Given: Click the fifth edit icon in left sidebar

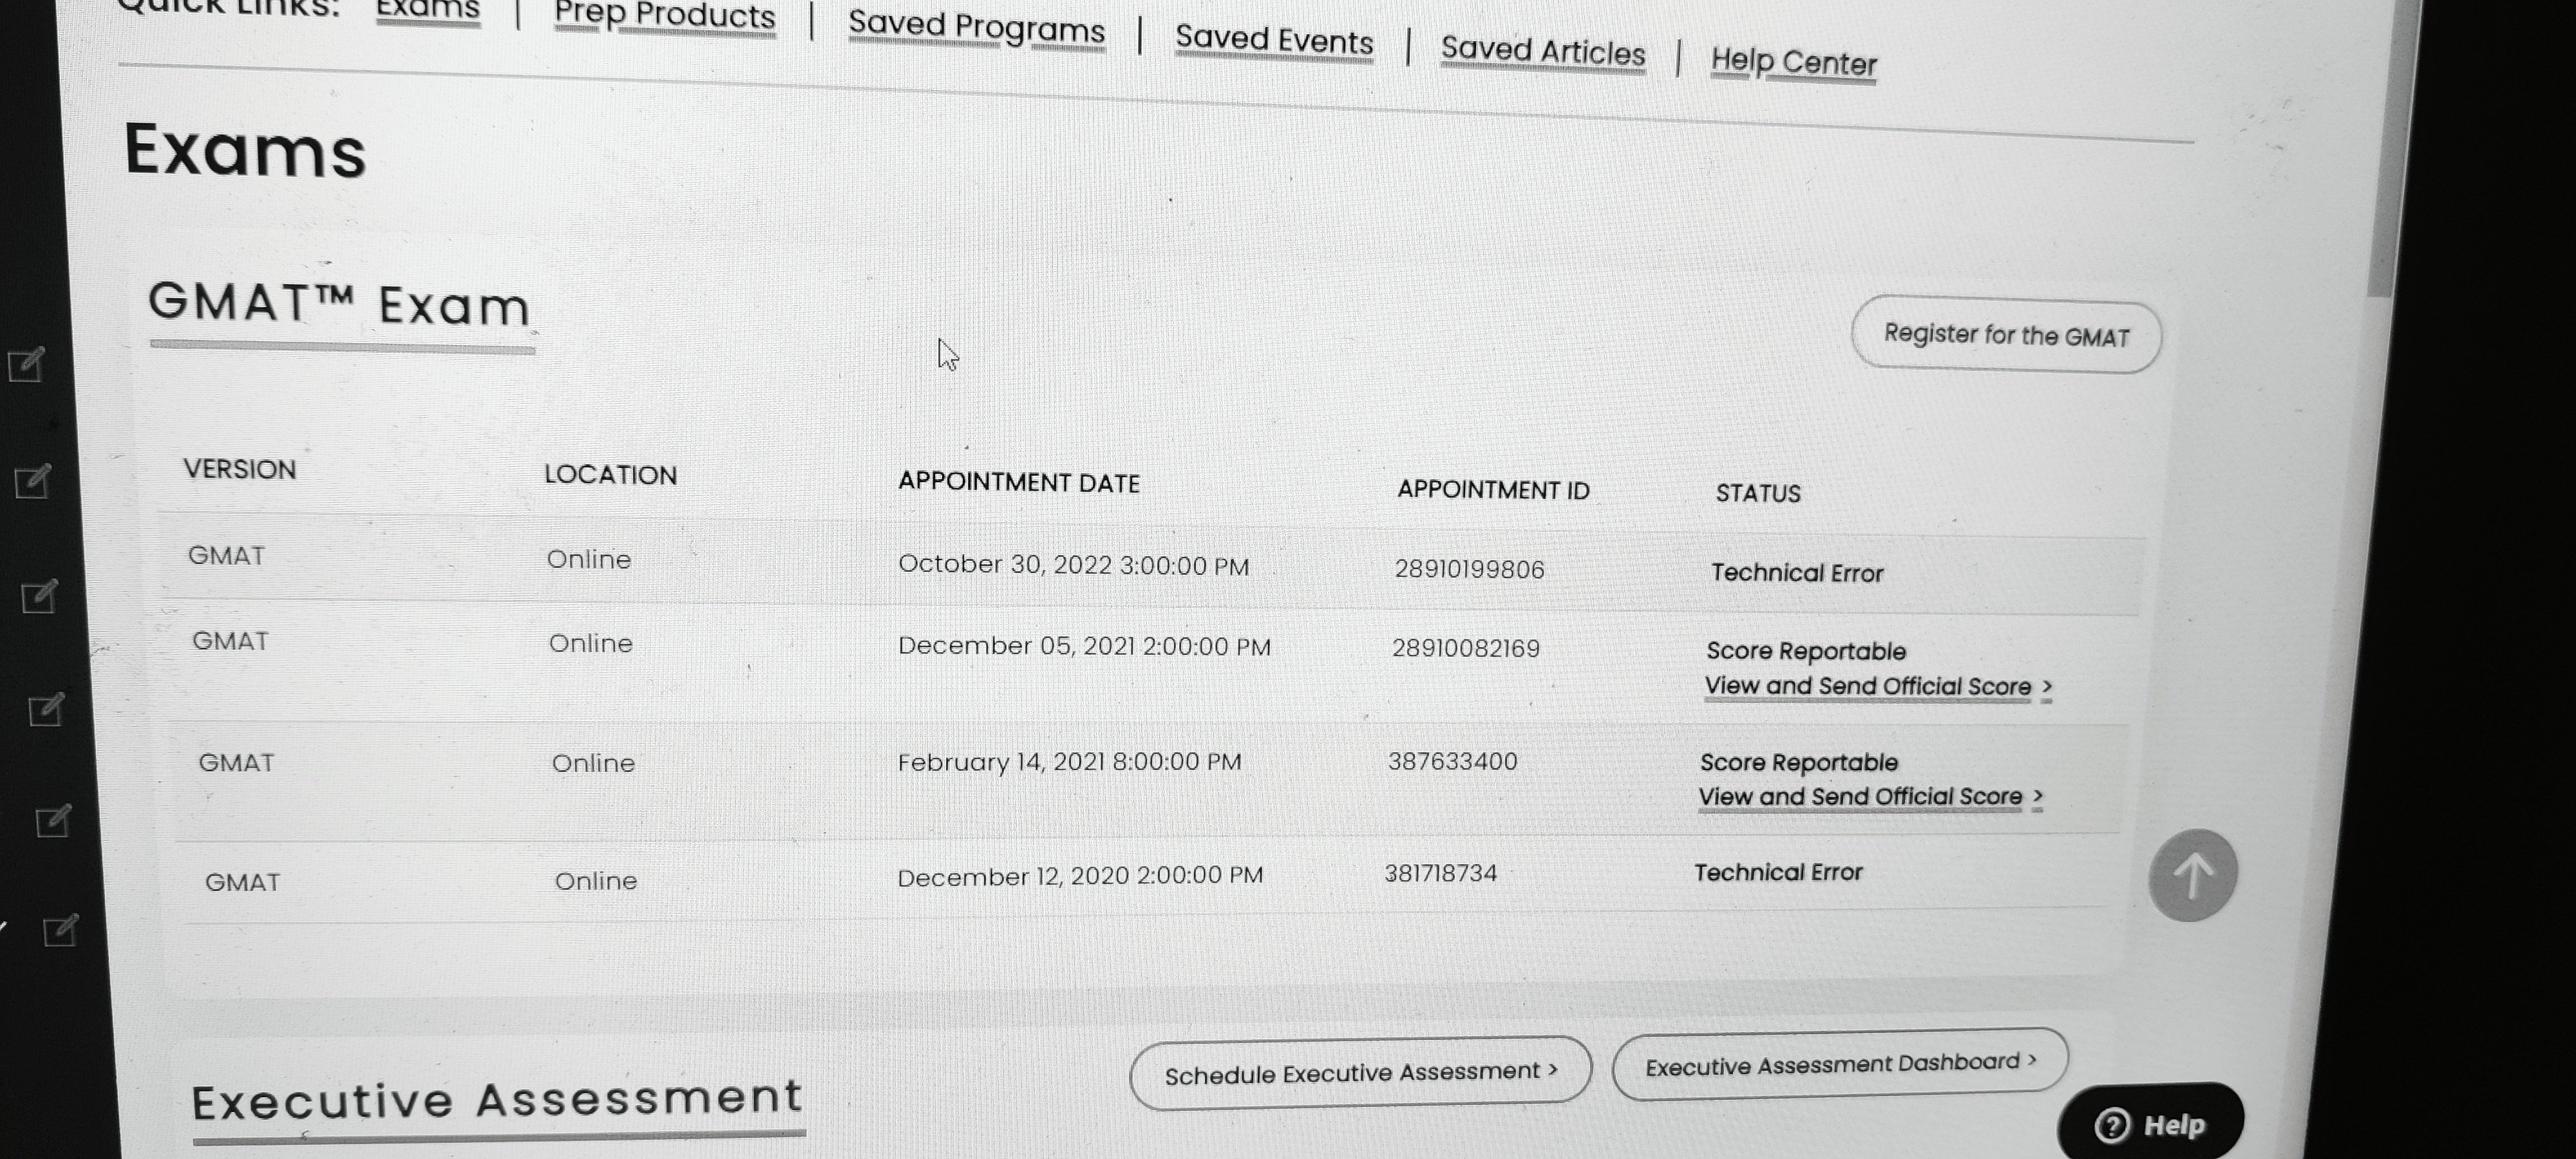Looking at the screenshot, I should pyautogui.click(x=53, y=822).
